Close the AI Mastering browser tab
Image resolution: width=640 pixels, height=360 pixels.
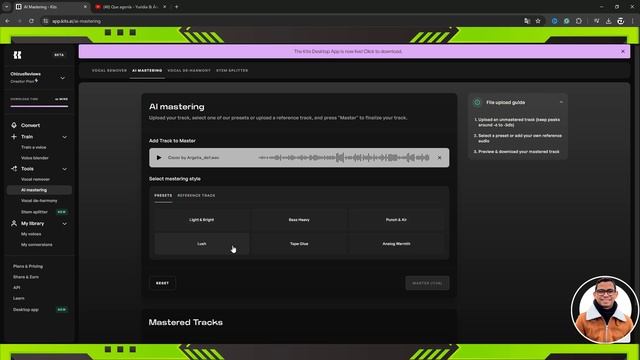click(85, 7)
